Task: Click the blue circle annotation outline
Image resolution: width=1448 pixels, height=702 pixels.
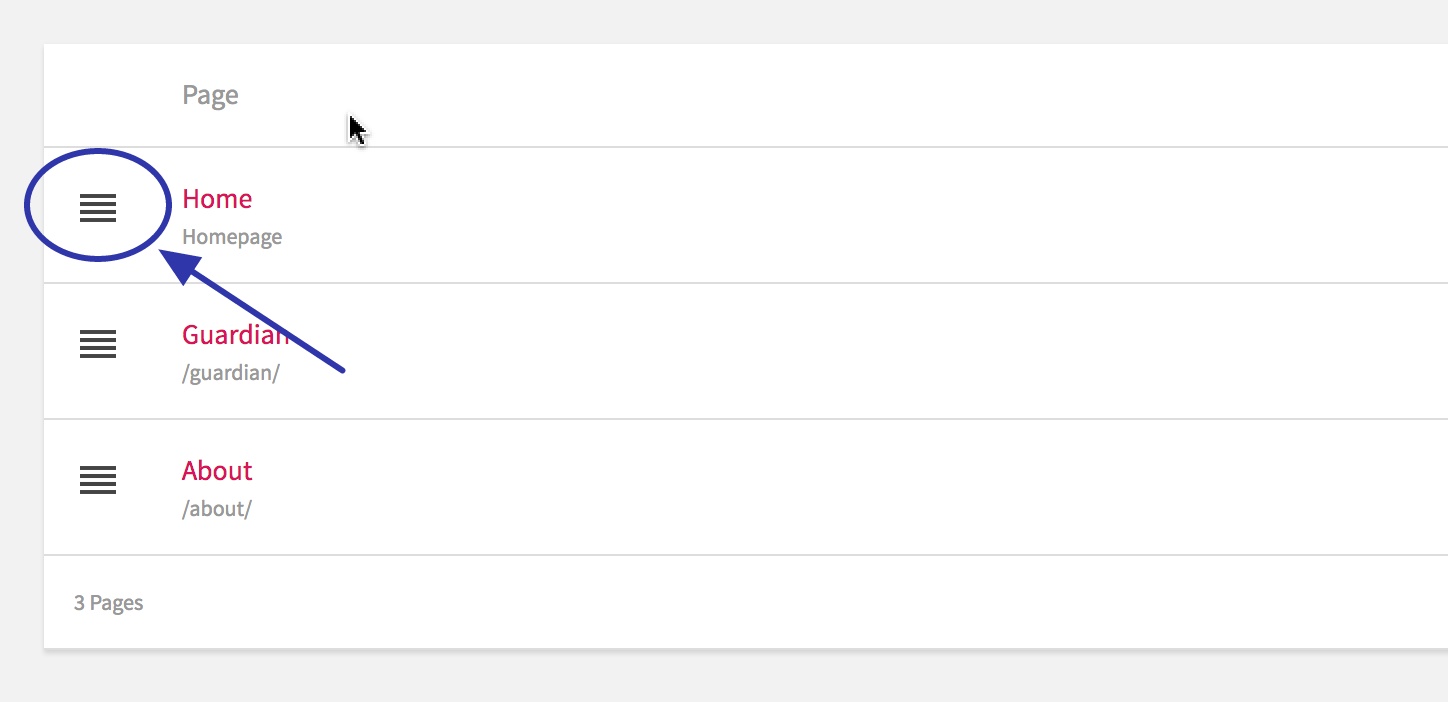Action: click(98, 151)
